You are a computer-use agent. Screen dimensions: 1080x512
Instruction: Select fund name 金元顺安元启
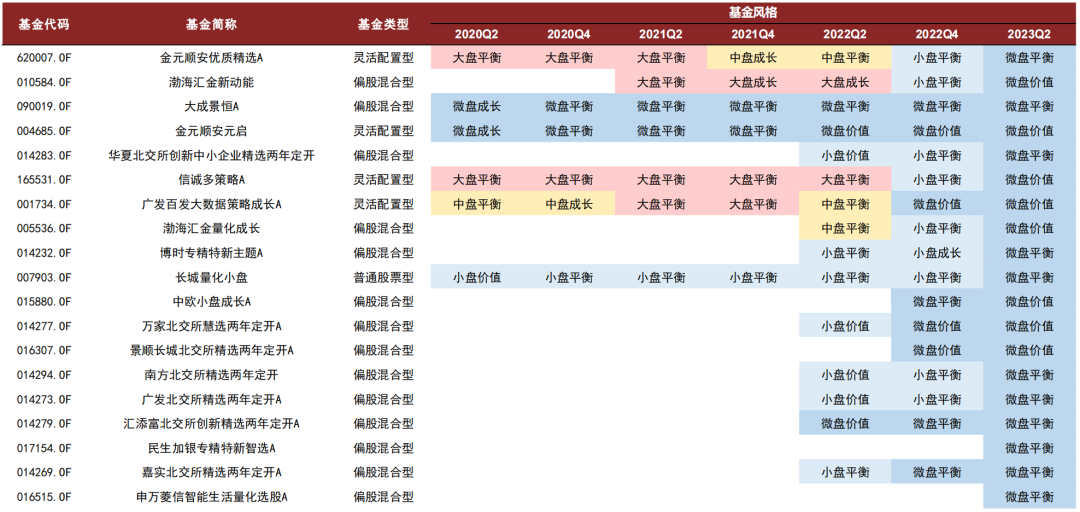[x=212, y=131]
